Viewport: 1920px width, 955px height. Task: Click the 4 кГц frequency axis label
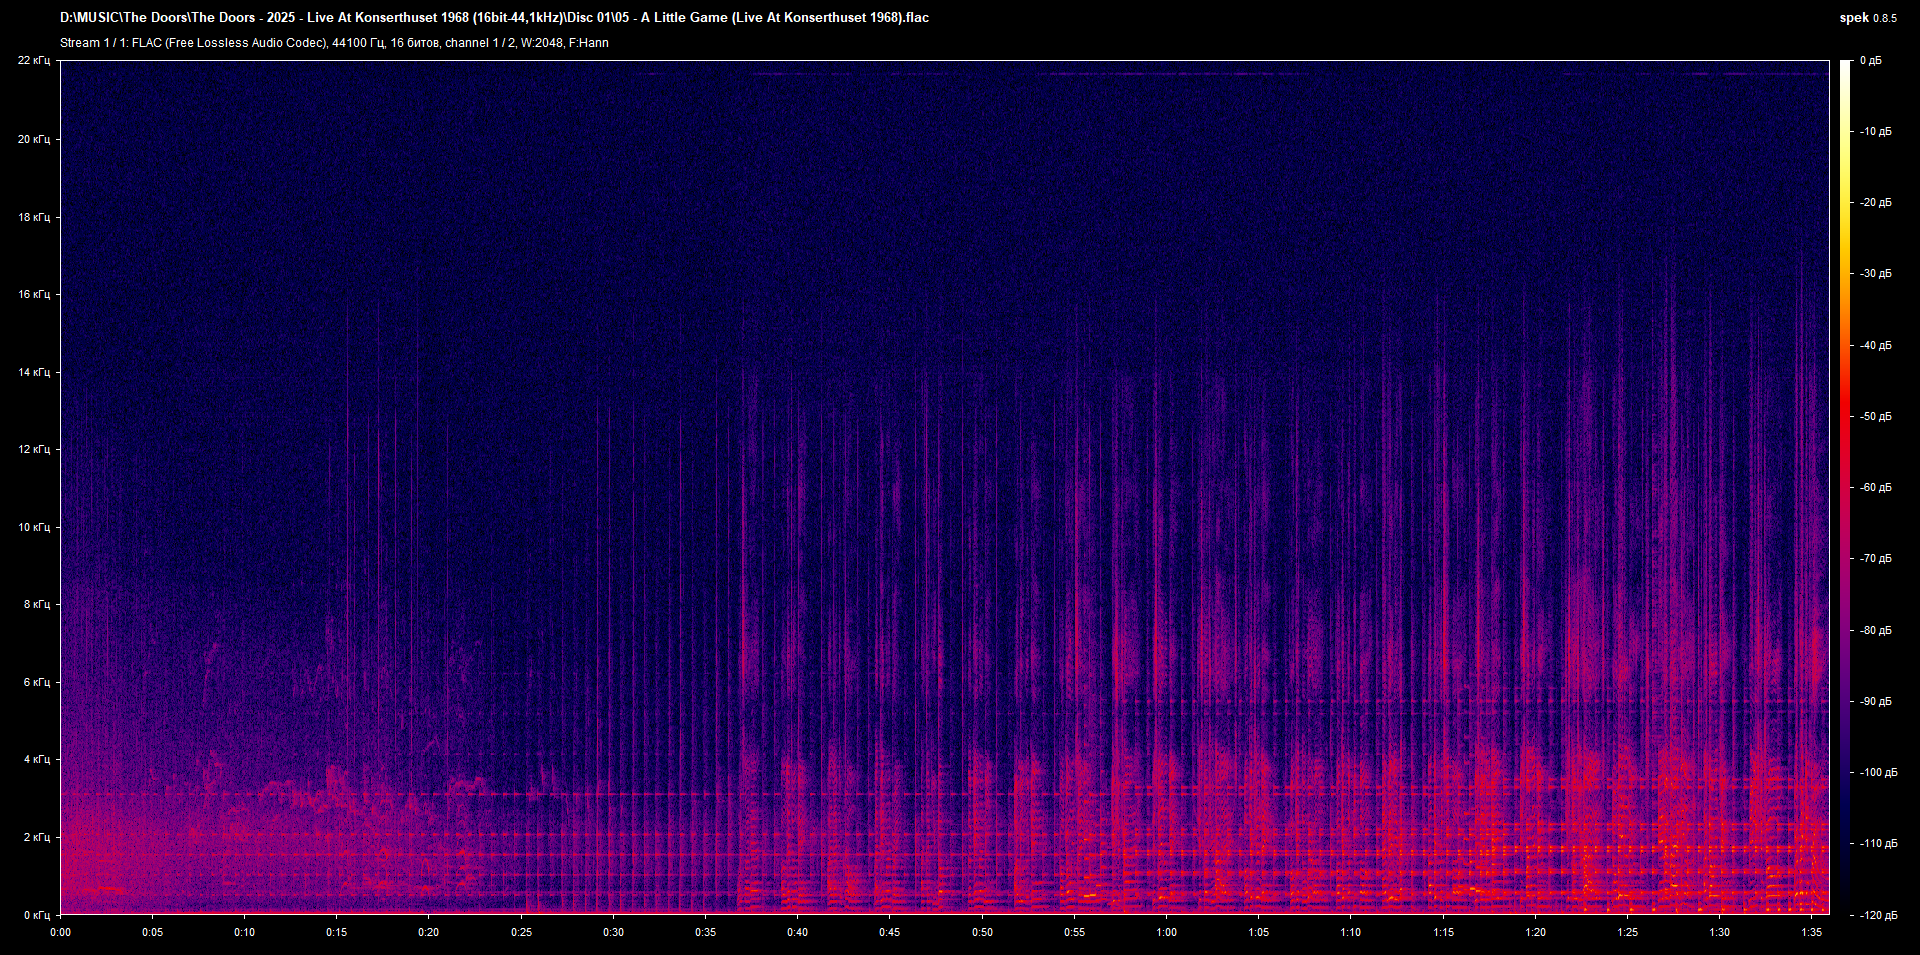click(36, 759)
